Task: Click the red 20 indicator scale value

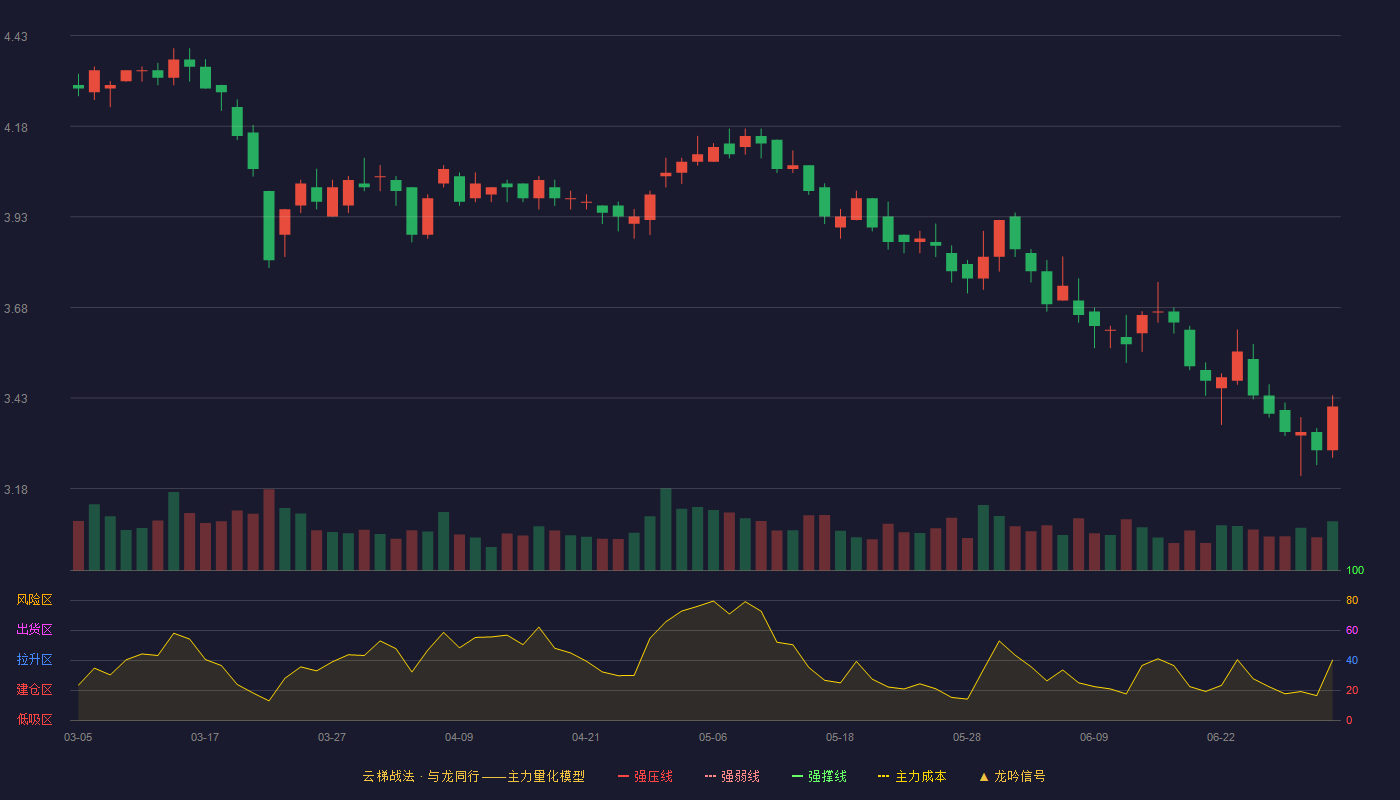Action: tap(1352, 690)
